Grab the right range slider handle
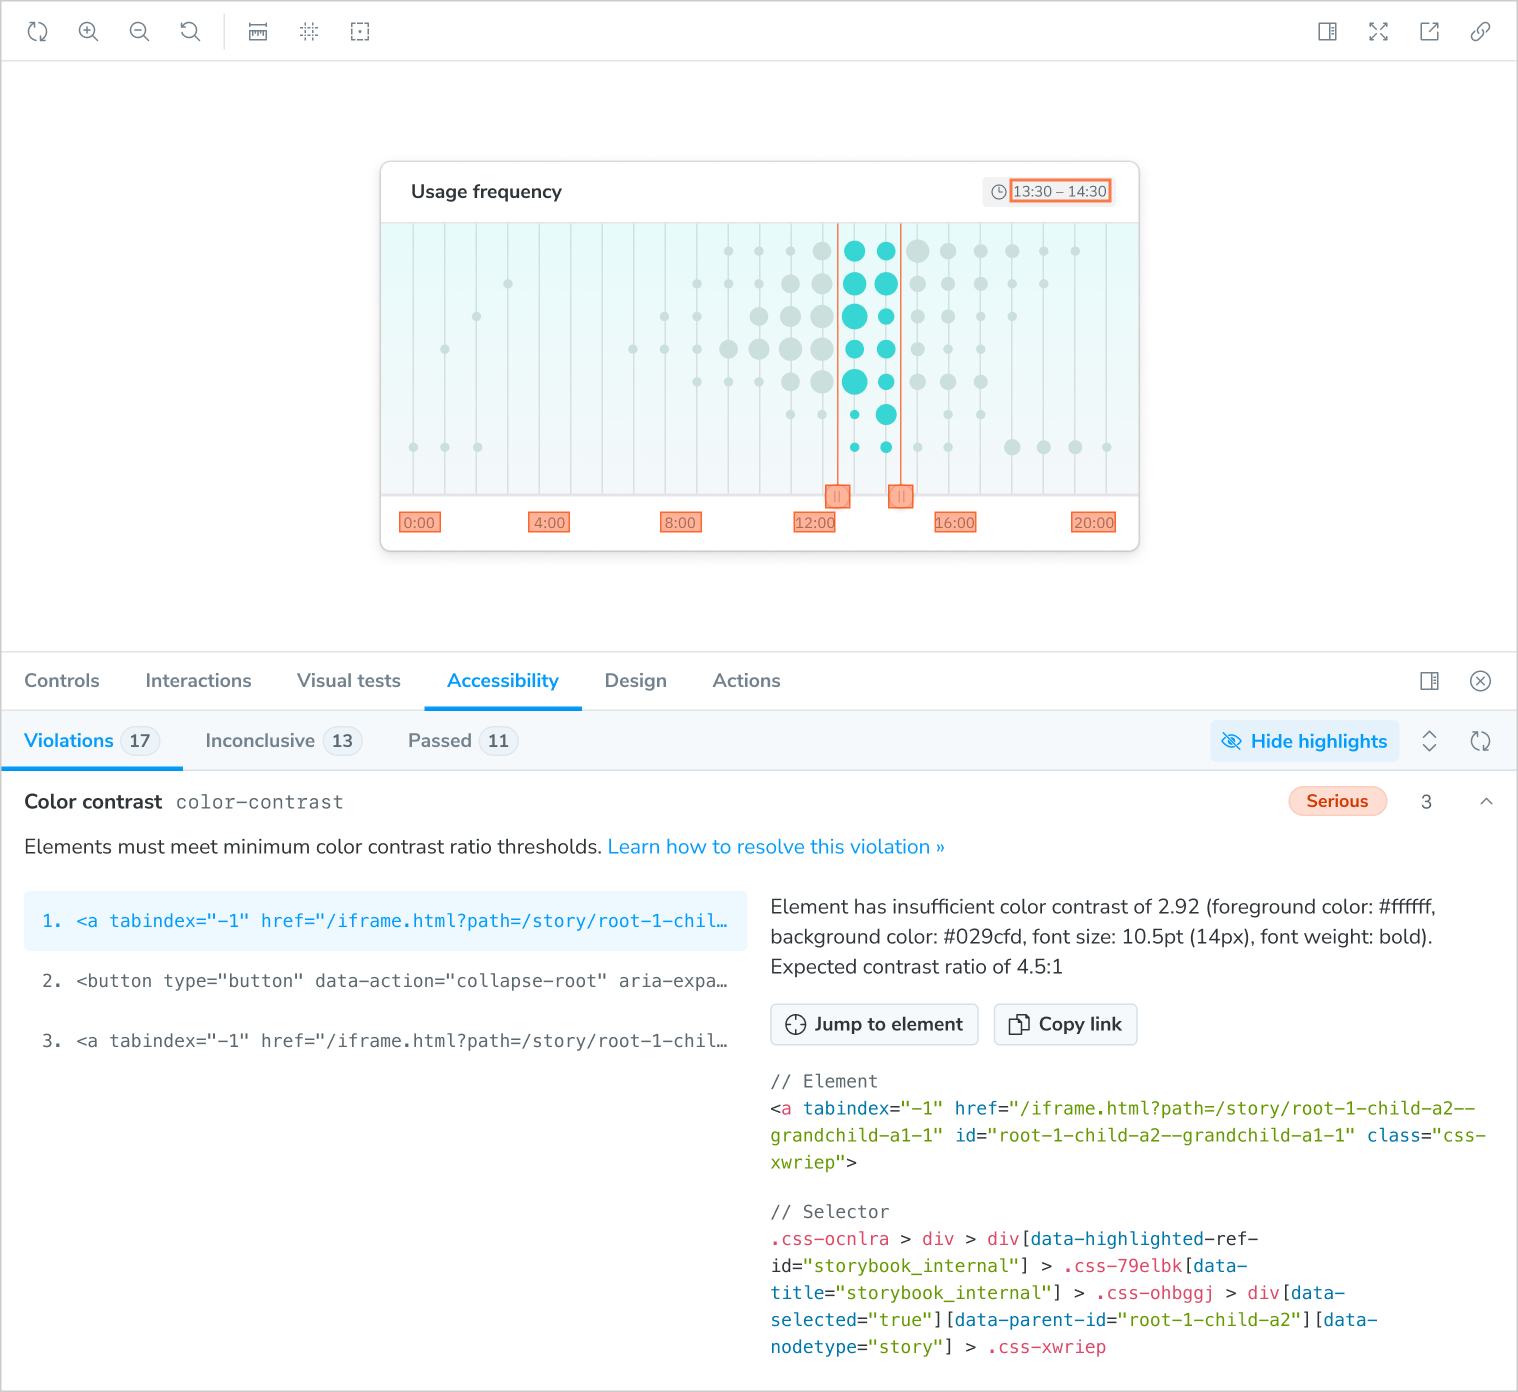Screen dimensions: 1518x1392 click(x=901, y=496)
